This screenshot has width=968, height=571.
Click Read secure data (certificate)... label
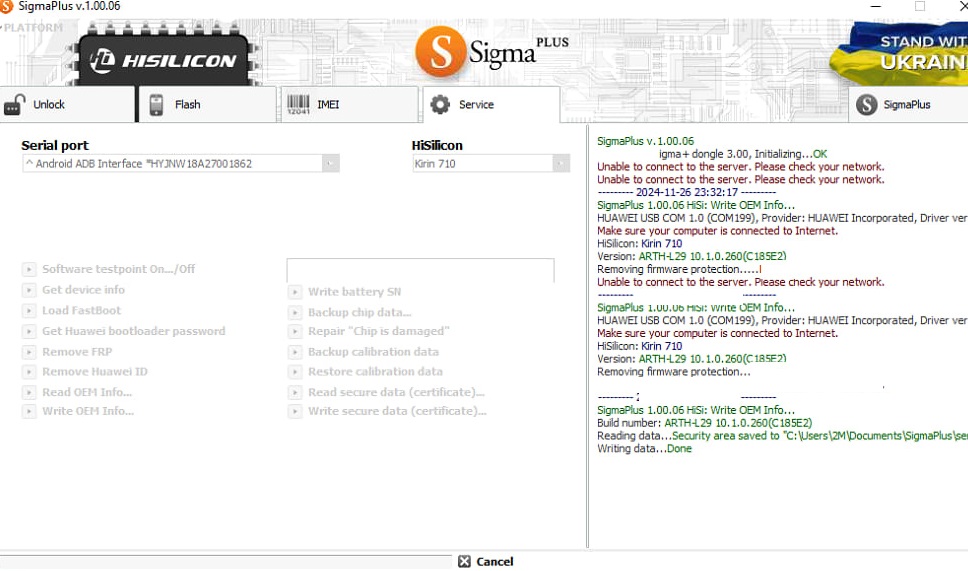click(x=396, y=392)
